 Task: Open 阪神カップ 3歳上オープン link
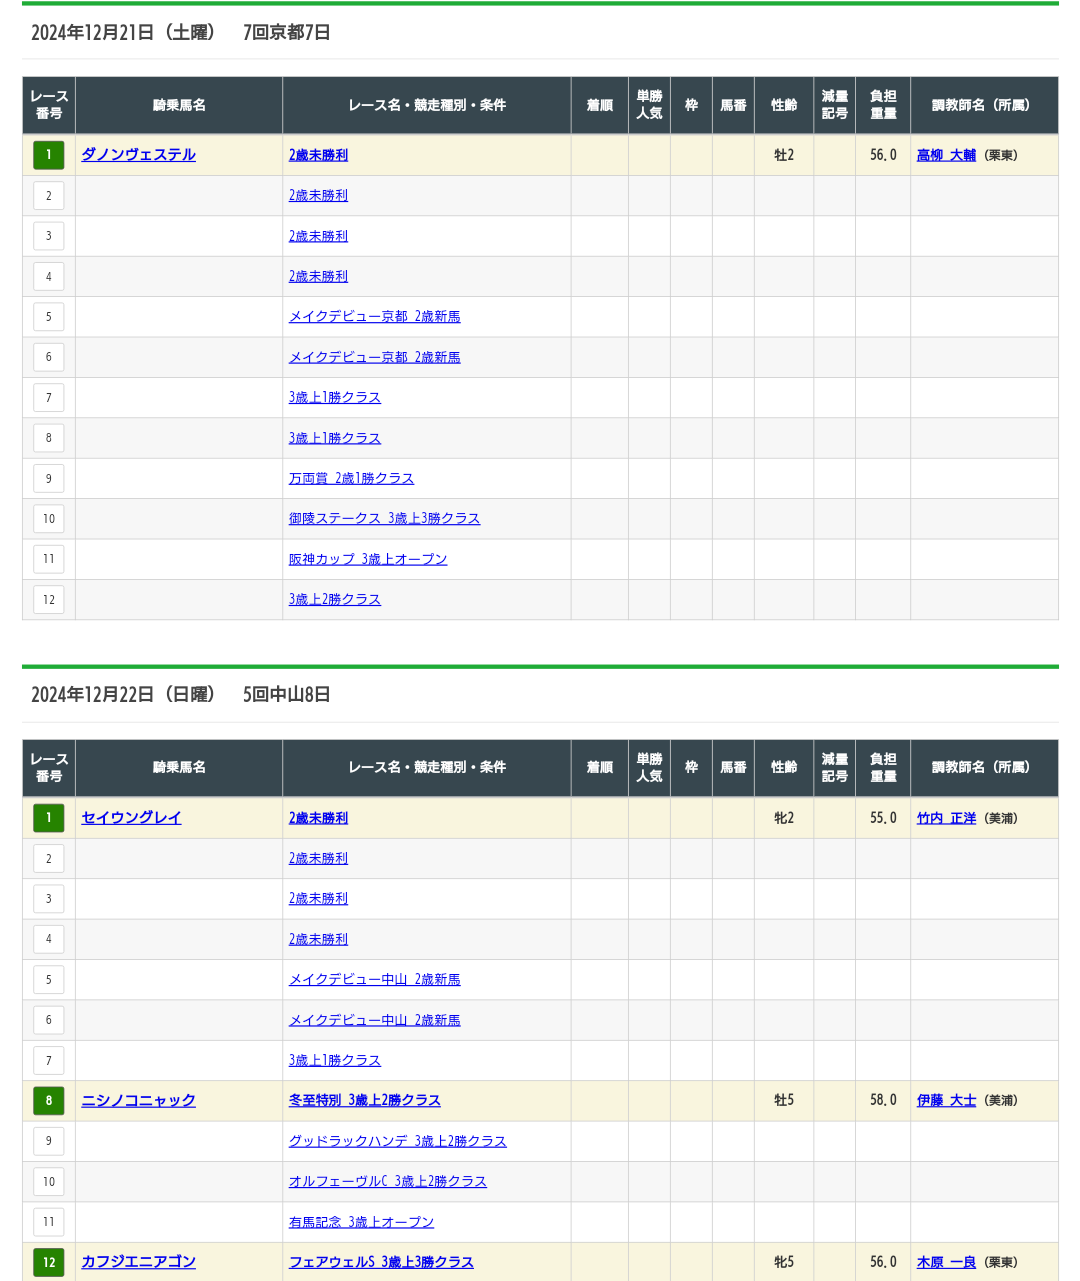pyautogui.click(x=368, y=559)
